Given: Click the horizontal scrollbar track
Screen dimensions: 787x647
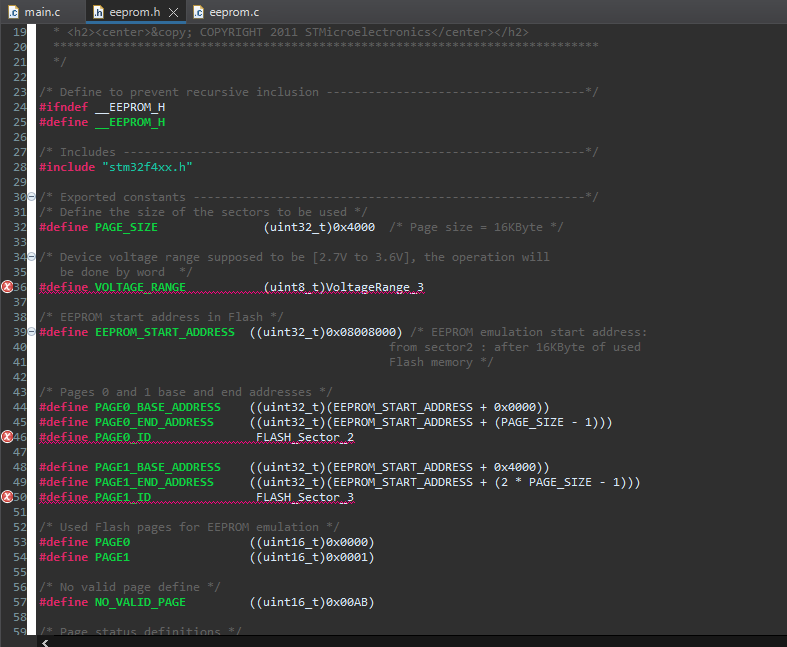Looking at the screenshot, I should [400, 641].
